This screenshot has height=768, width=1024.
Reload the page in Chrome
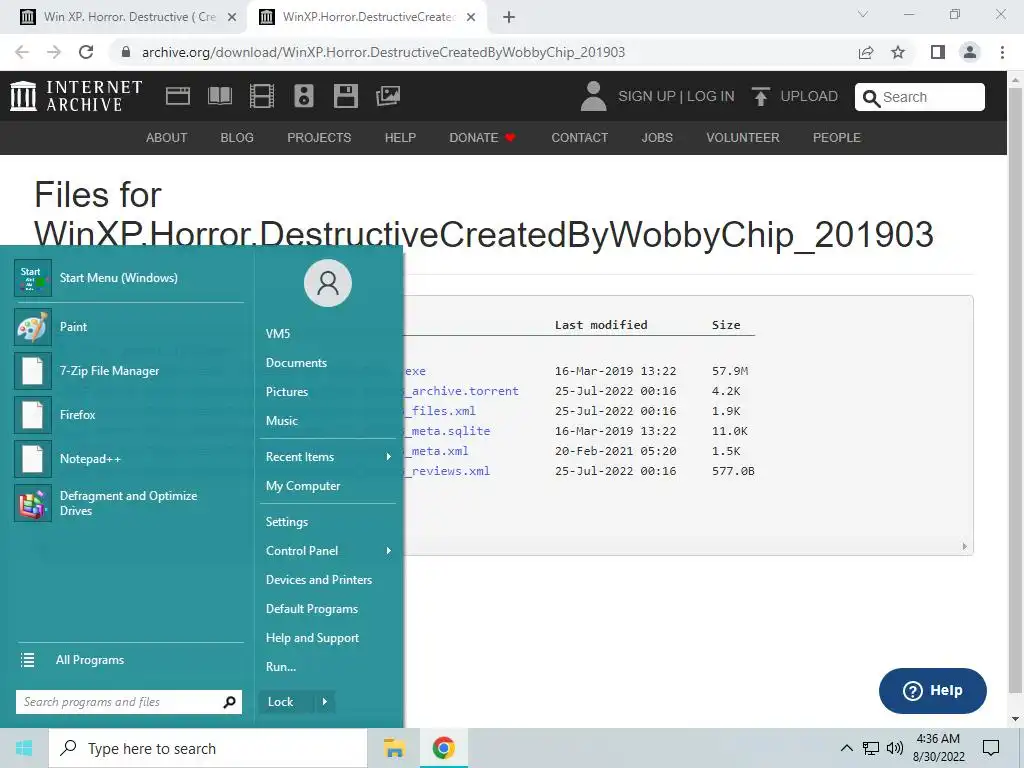(x=86, y=52)
